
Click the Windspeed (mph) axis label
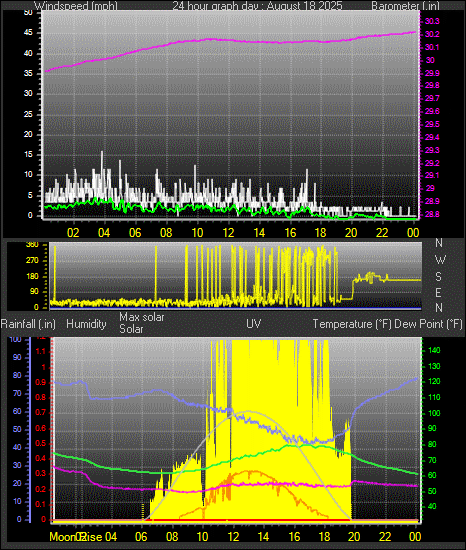click(x=76, y=6)
